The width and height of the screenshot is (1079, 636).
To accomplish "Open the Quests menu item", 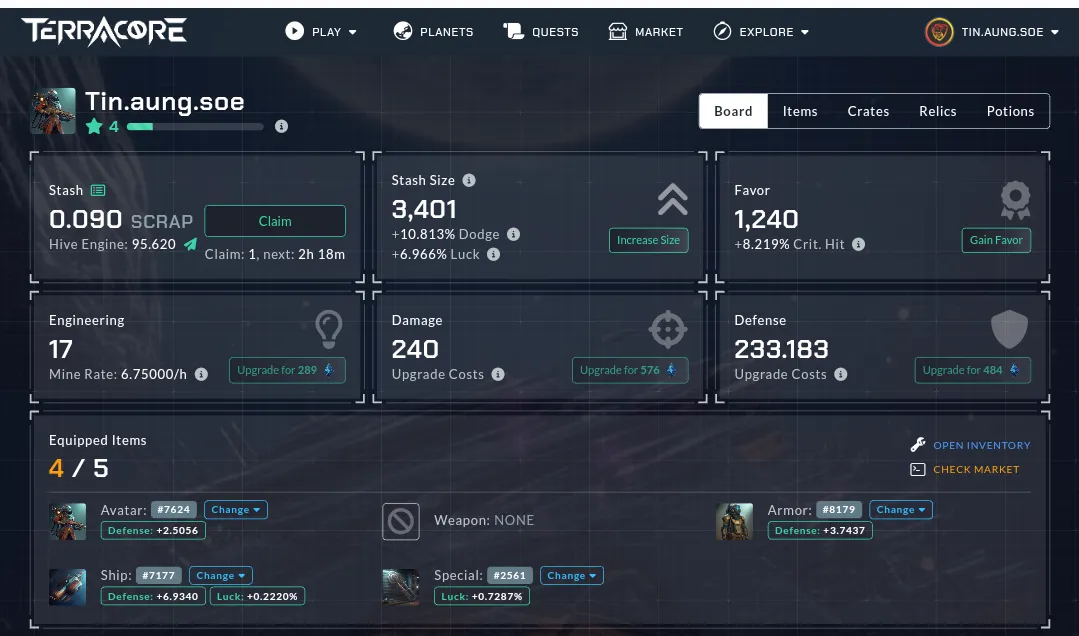I will click(540, 32).
